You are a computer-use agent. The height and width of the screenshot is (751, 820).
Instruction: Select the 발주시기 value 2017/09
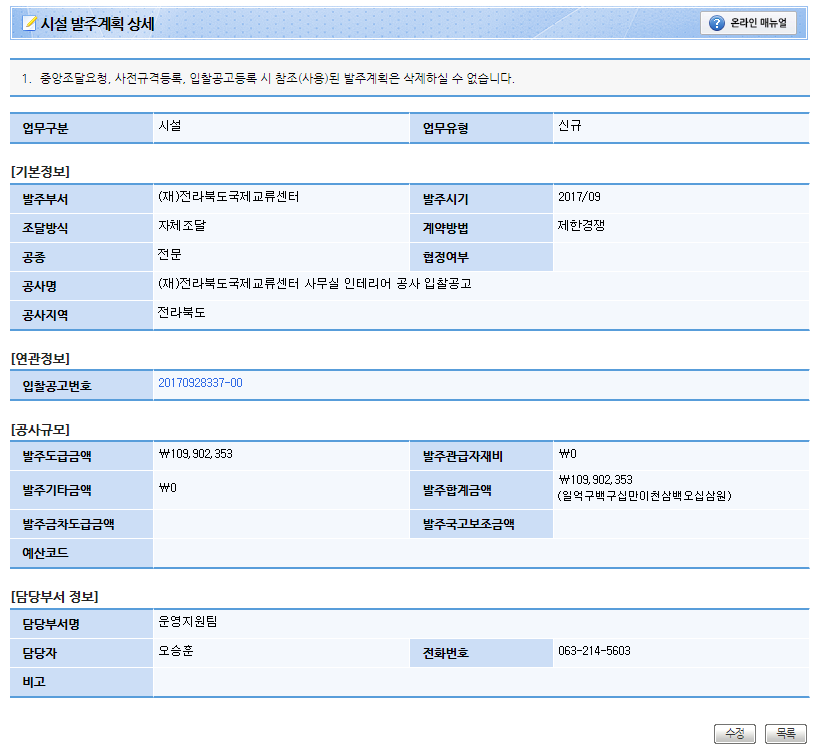coord(579,196)
